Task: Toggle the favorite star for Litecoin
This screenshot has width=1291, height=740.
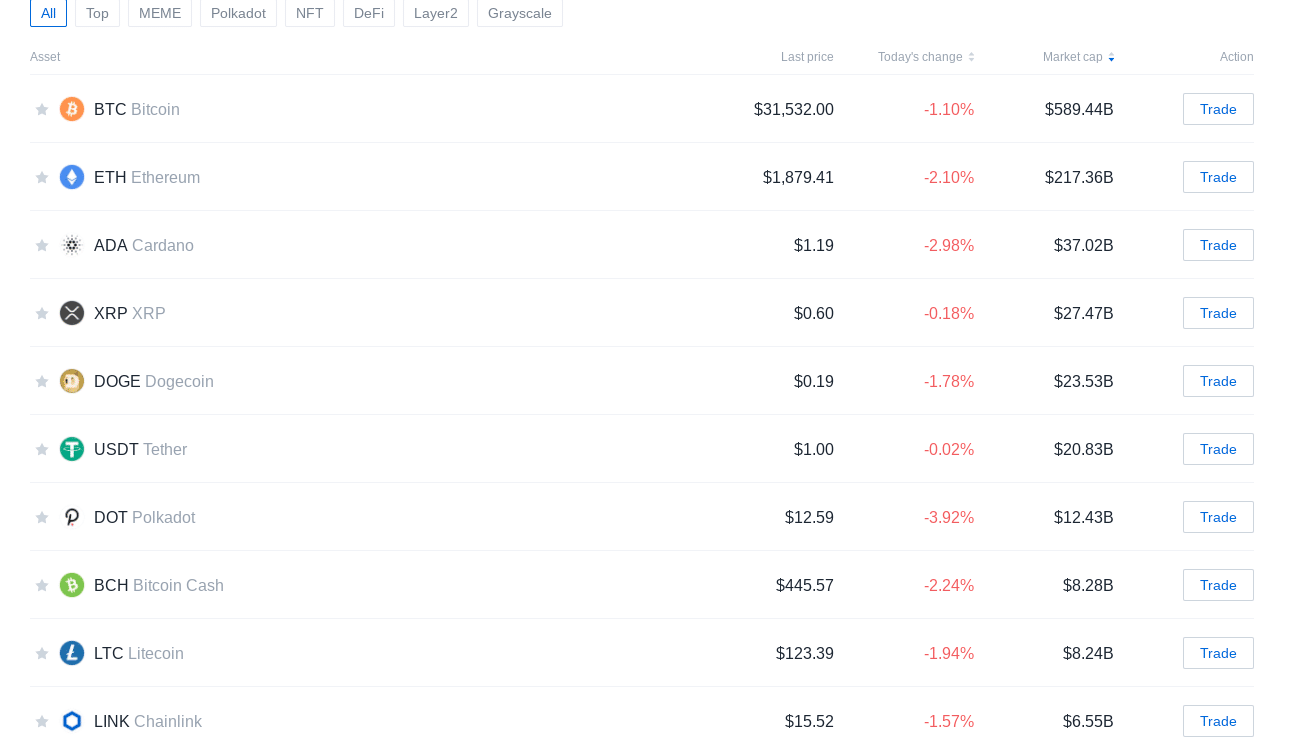Action: [42, 653]
